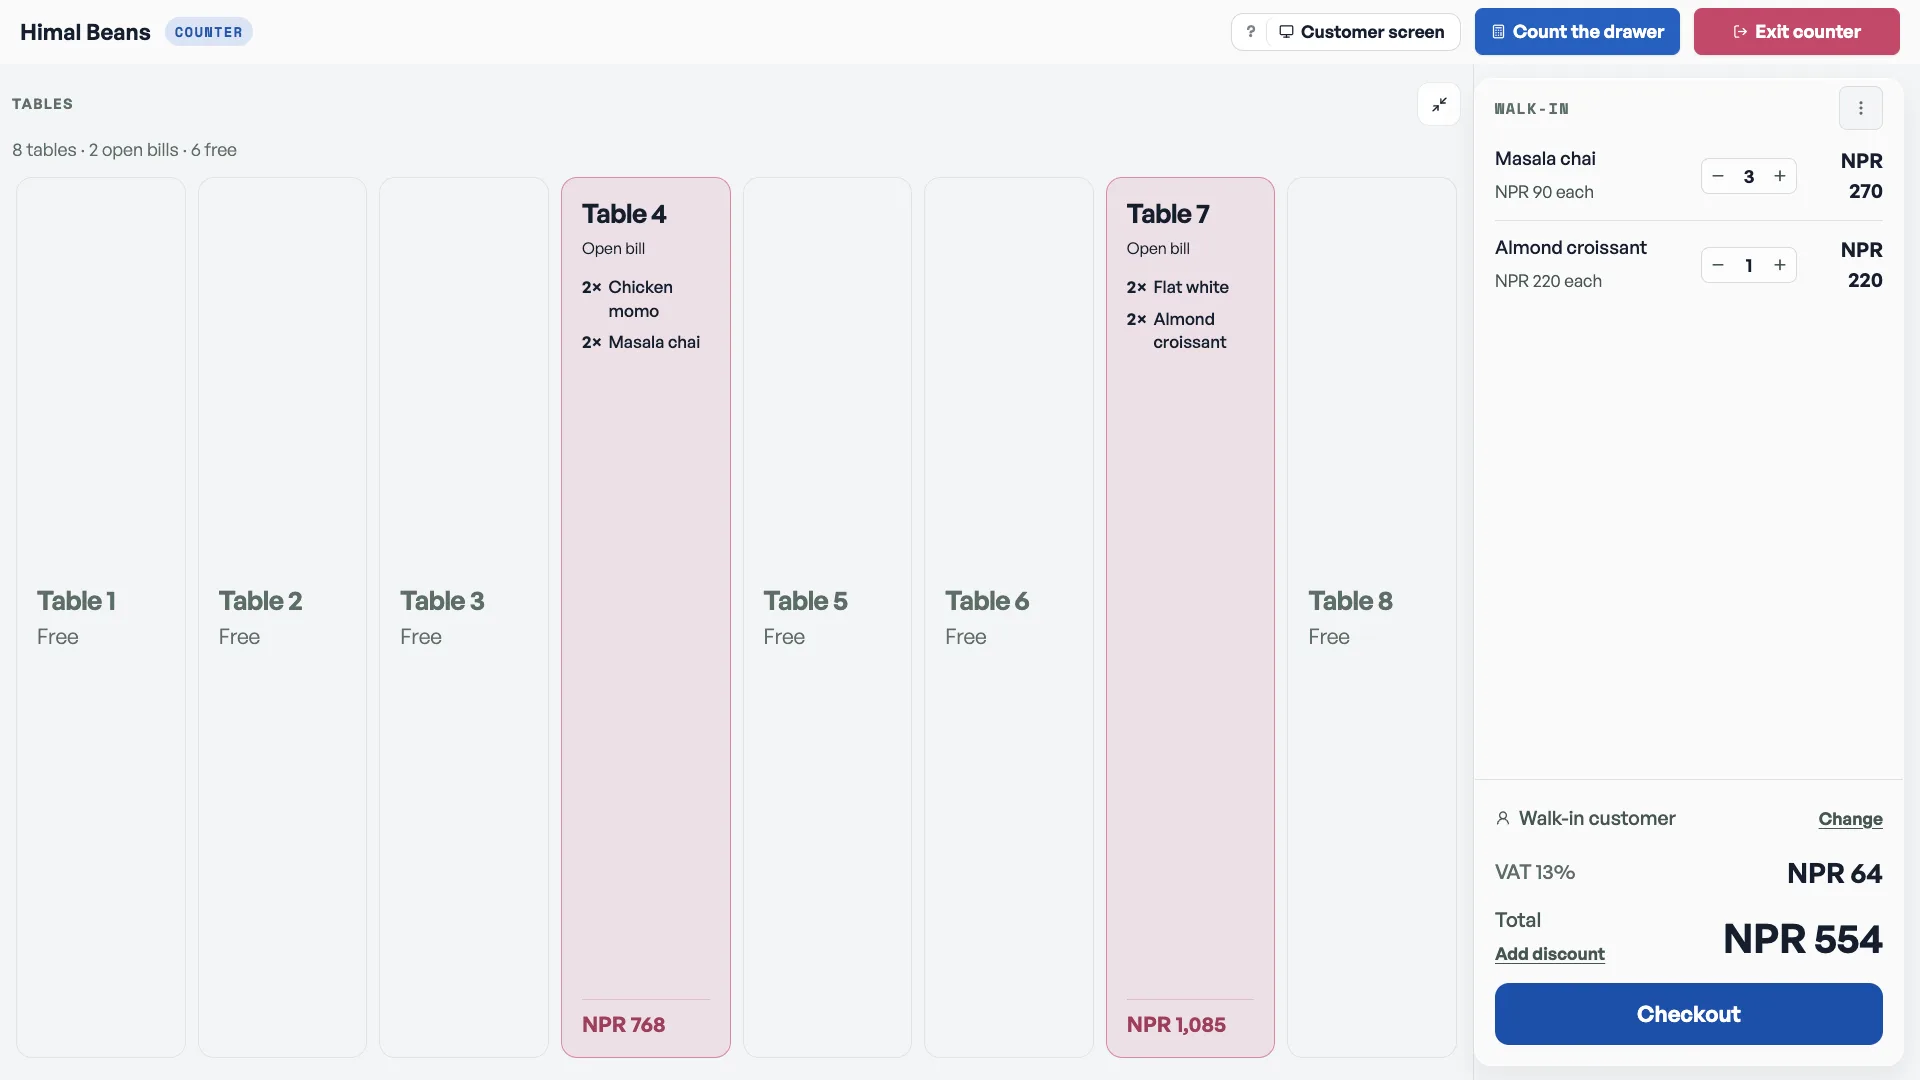Viewport: 1920px width, 1080px height.
Task: Exit the counter mode
Action: tap(1796, 32)
